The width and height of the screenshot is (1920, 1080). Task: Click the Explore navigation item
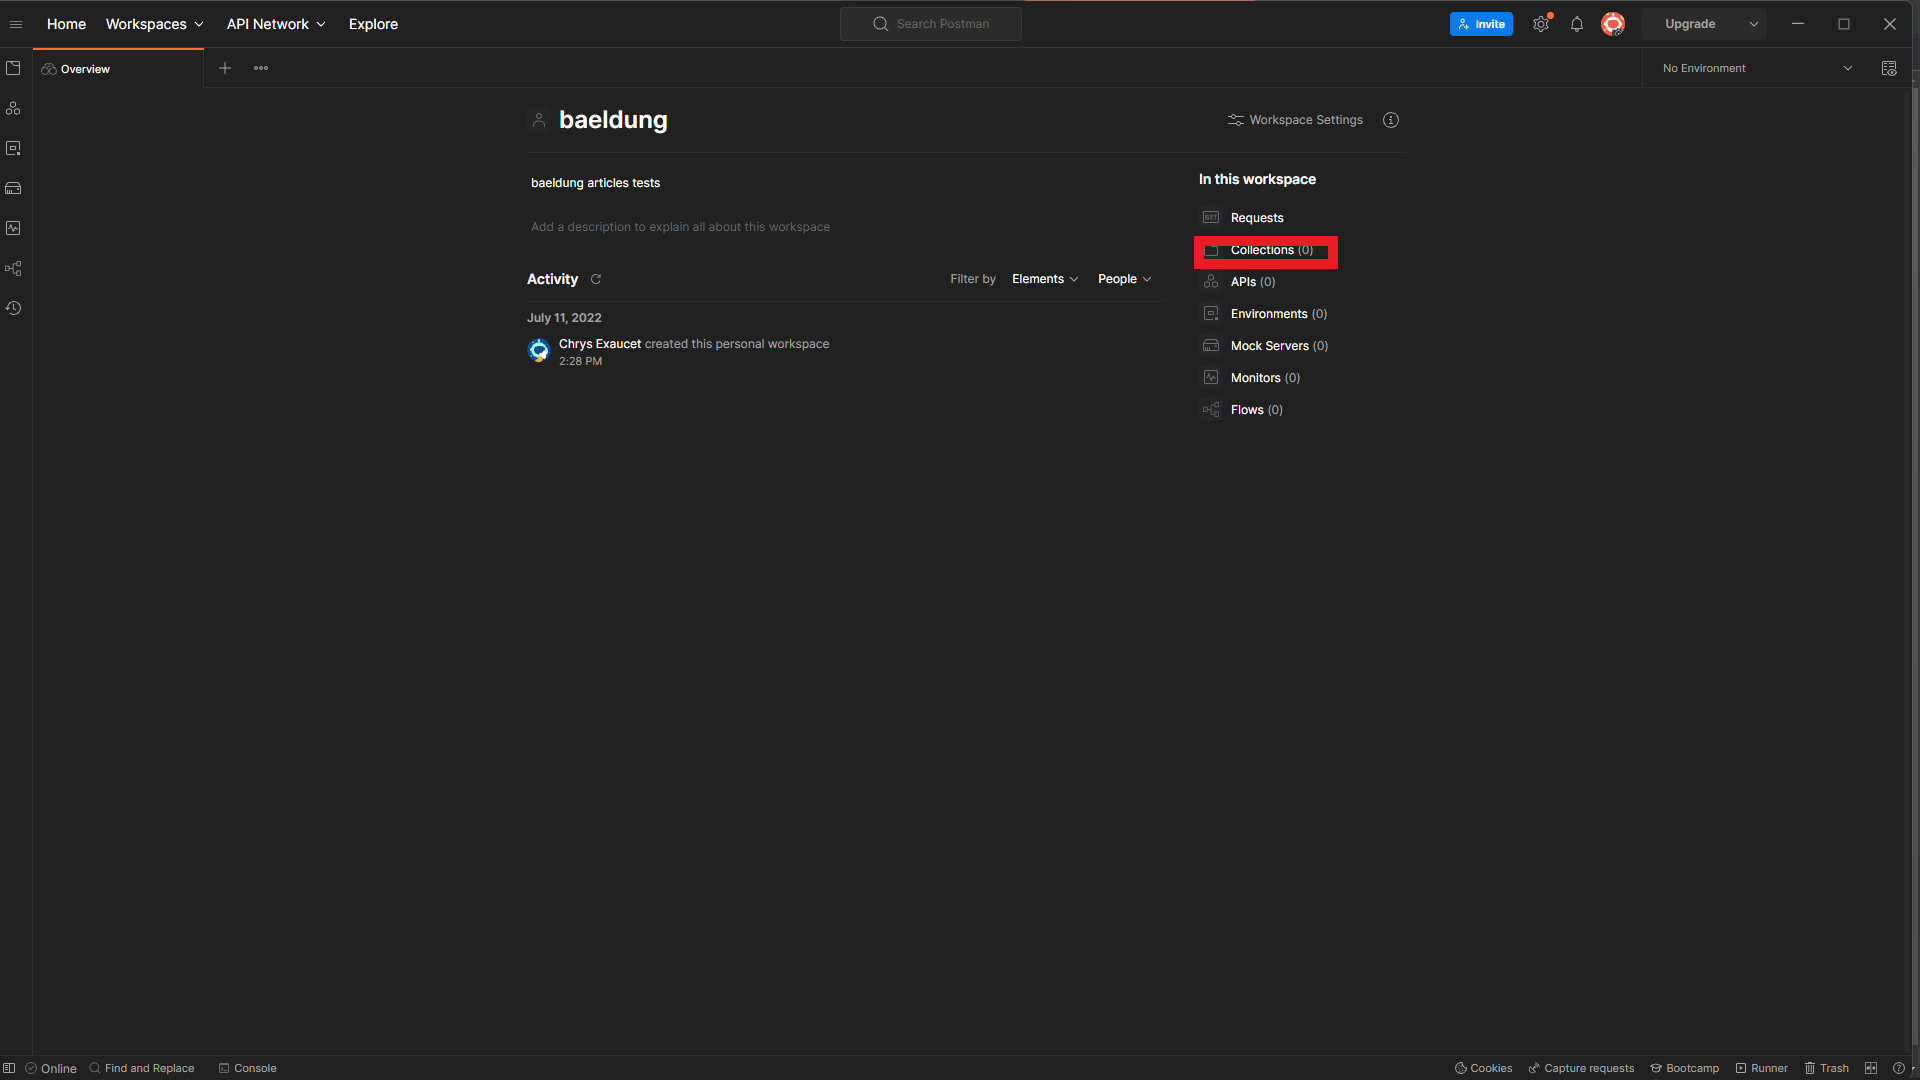(x=373, y=24)
